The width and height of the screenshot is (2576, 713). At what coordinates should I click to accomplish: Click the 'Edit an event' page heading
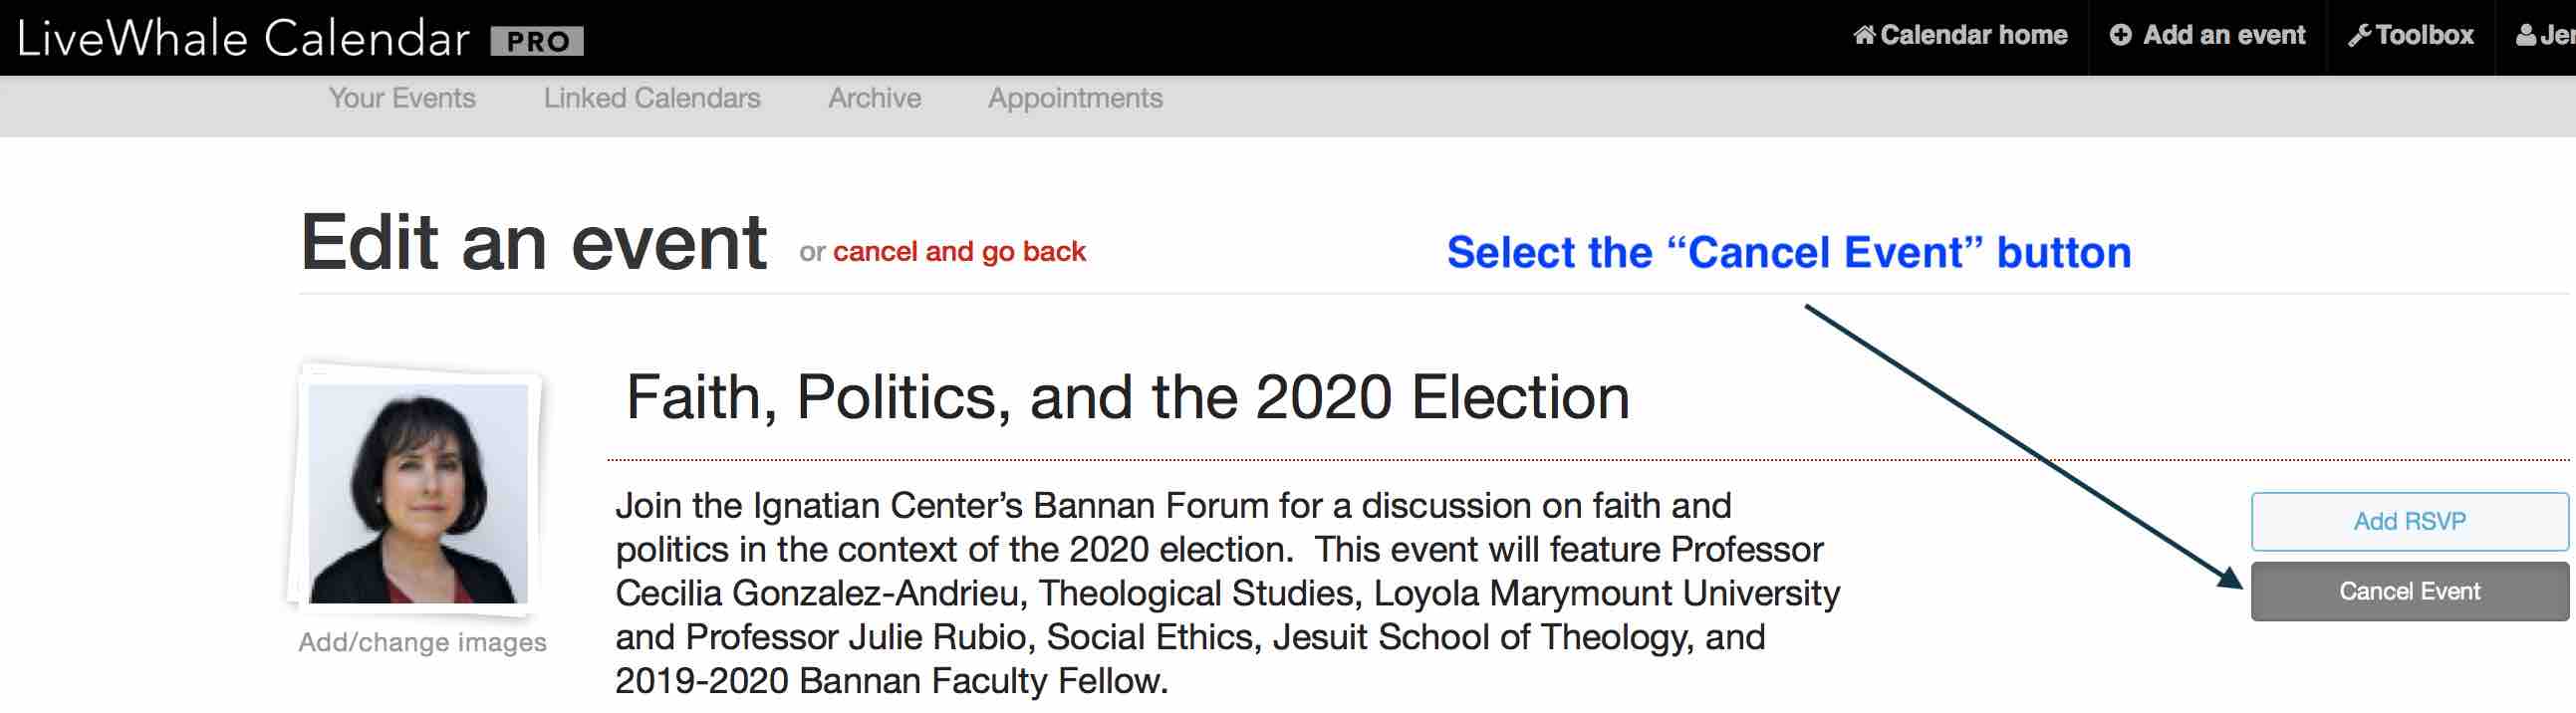coord(533,243)
